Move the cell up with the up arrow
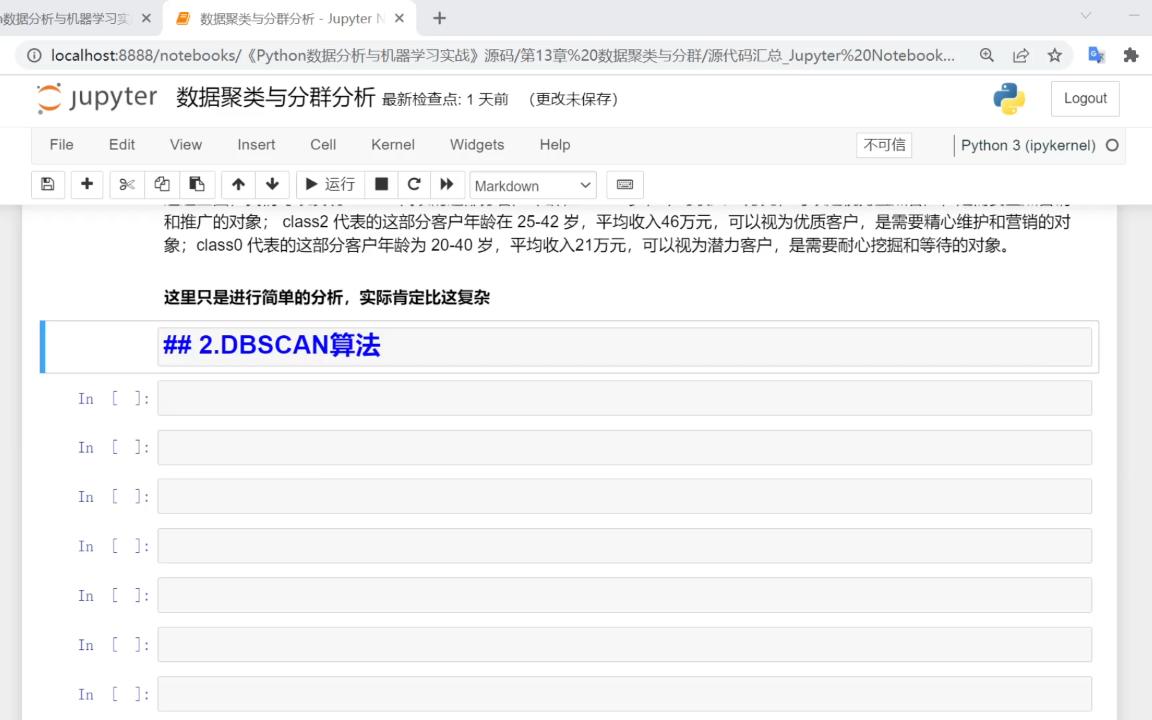The image size is (1152, 720). (238, 184)
